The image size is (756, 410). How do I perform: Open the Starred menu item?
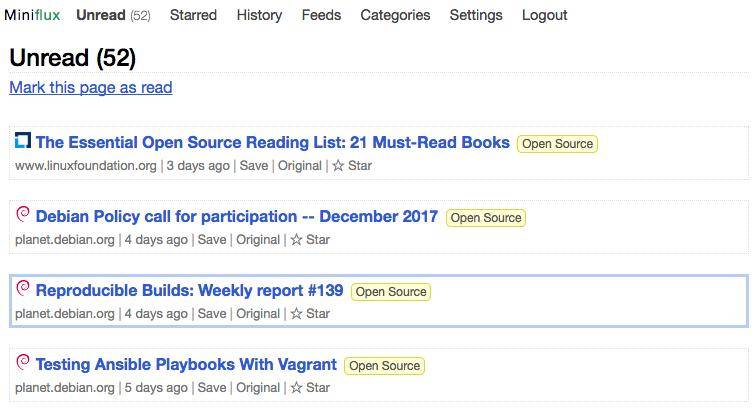(193, 15)
